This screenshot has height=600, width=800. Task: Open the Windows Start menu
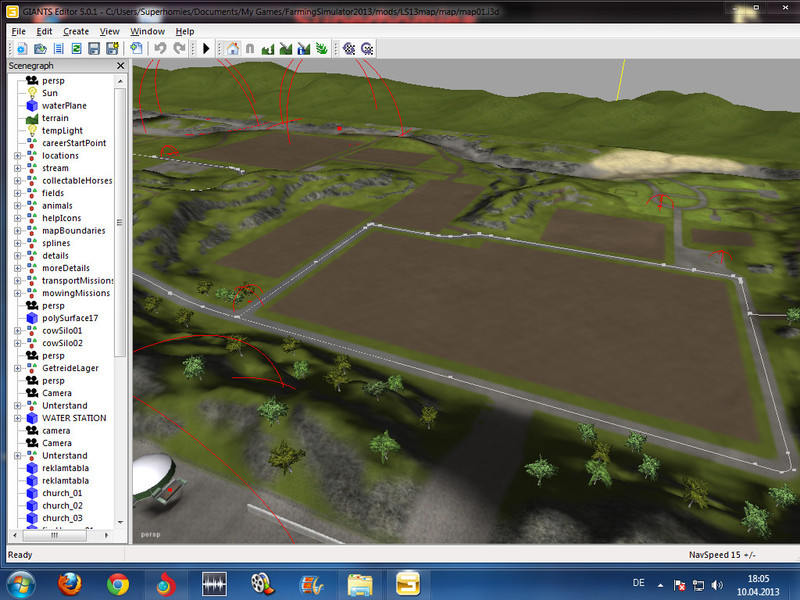click(21, 585)
